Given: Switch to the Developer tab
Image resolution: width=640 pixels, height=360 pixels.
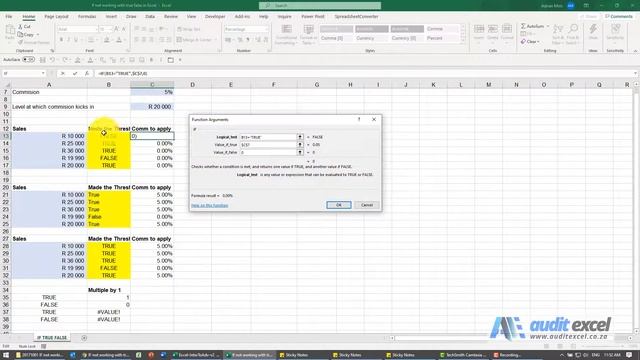Looking at the screenshot, I should (215, 17).
